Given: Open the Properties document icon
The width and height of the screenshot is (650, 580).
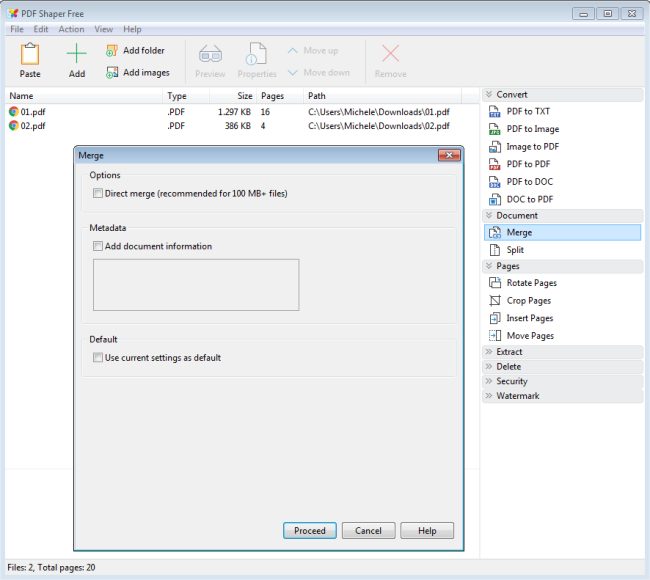Looking at the screenshot, I should 256,54.
